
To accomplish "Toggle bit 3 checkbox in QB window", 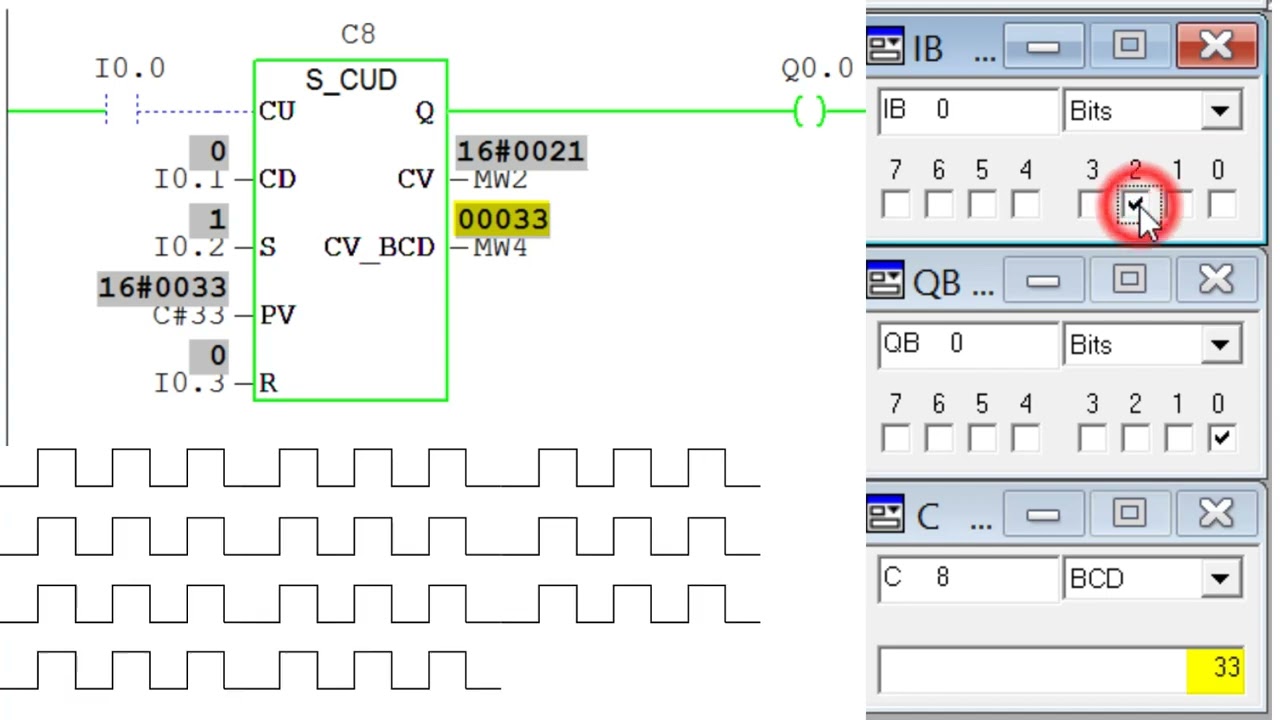I will (1092, 438).
